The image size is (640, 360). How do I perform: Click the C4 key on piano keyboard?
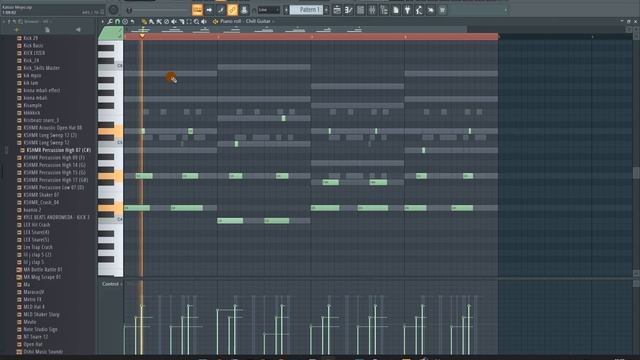(111, 220)
